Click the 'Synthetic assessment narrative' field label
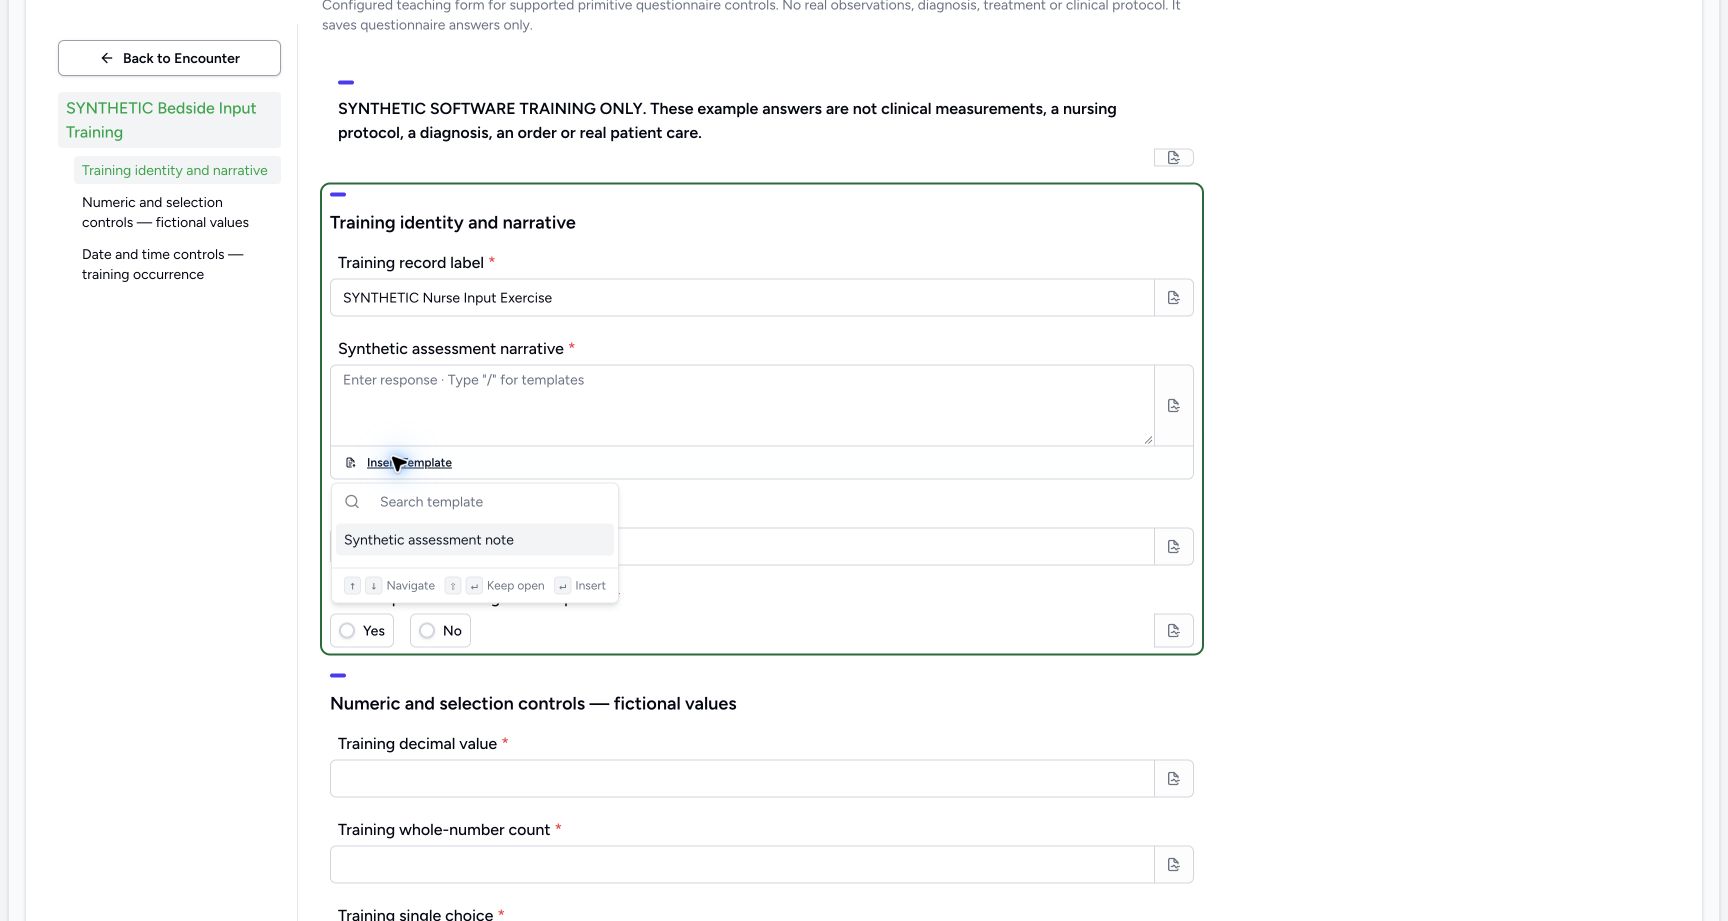The height and width of the screenshot is (921, 1728). click(451, 349)
